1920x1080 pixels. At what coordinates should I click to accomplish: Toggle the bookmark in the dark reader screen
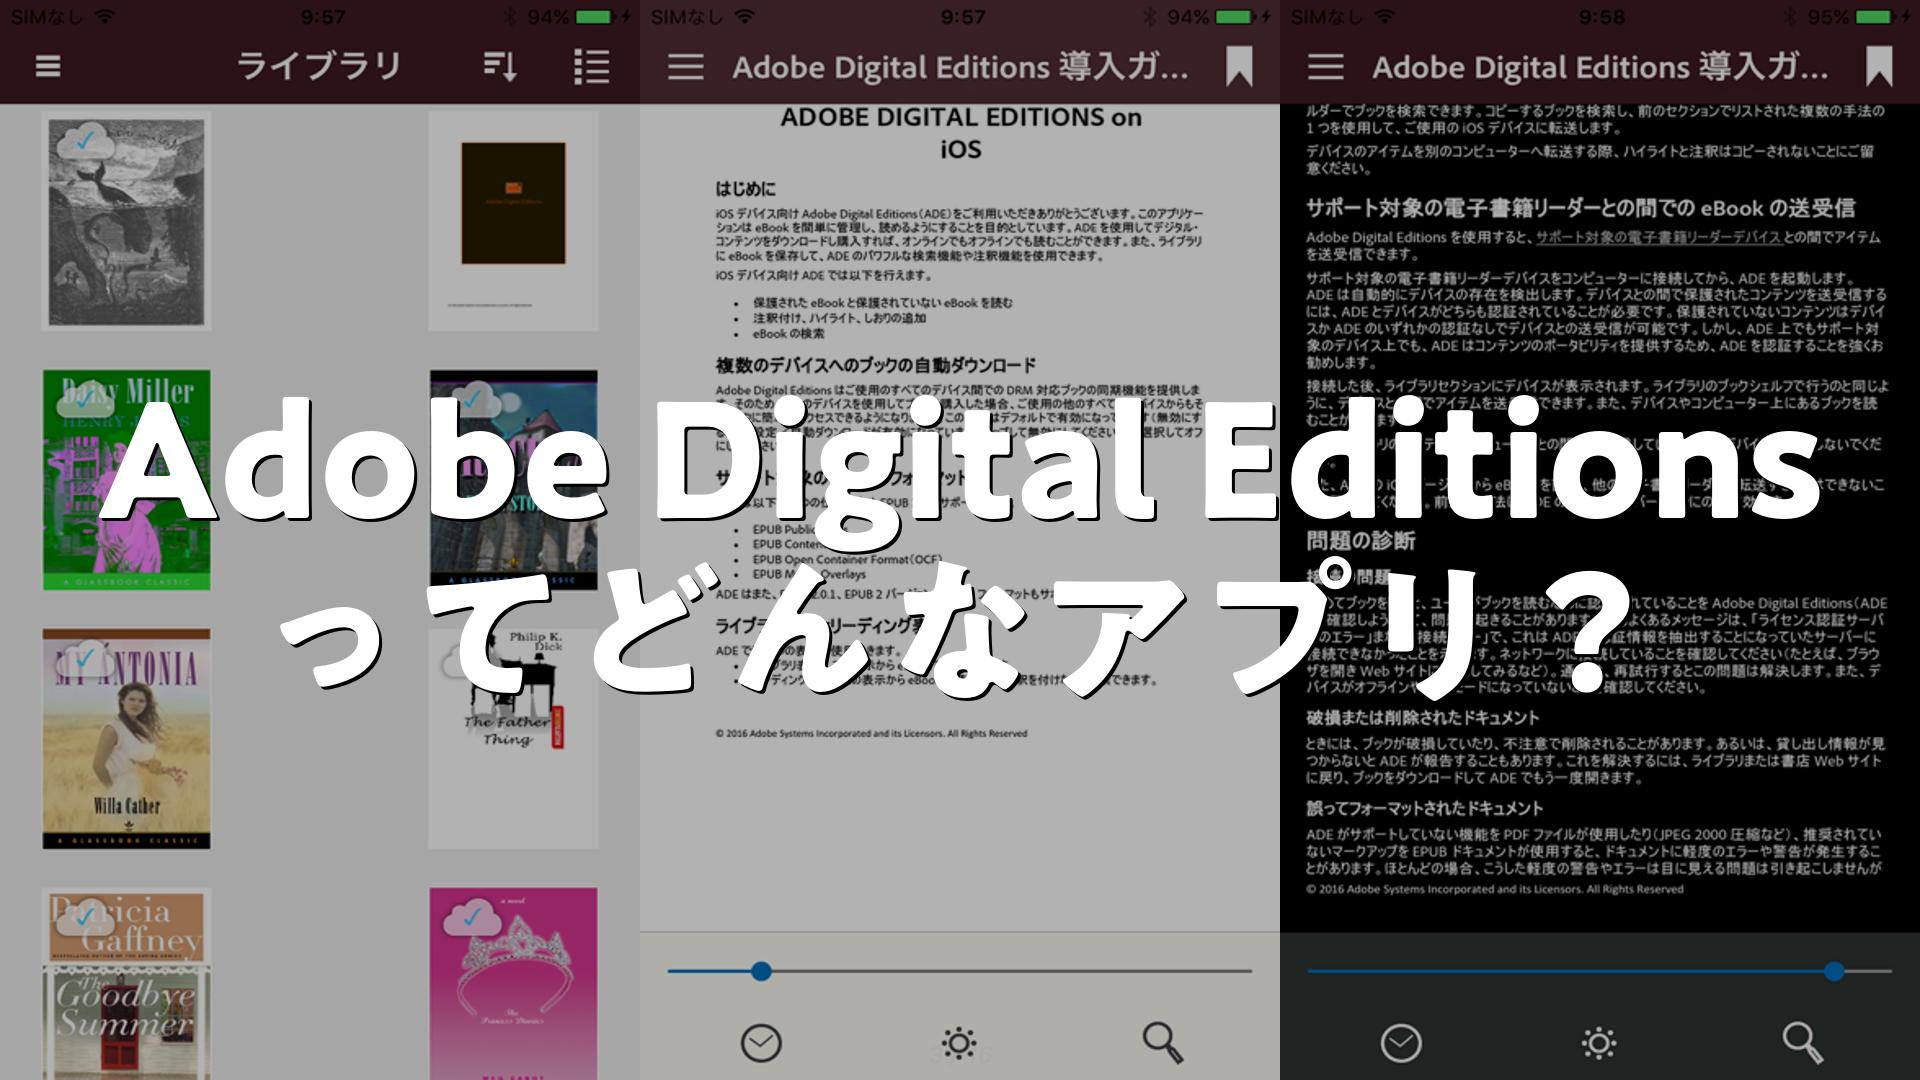point(1879,67)
